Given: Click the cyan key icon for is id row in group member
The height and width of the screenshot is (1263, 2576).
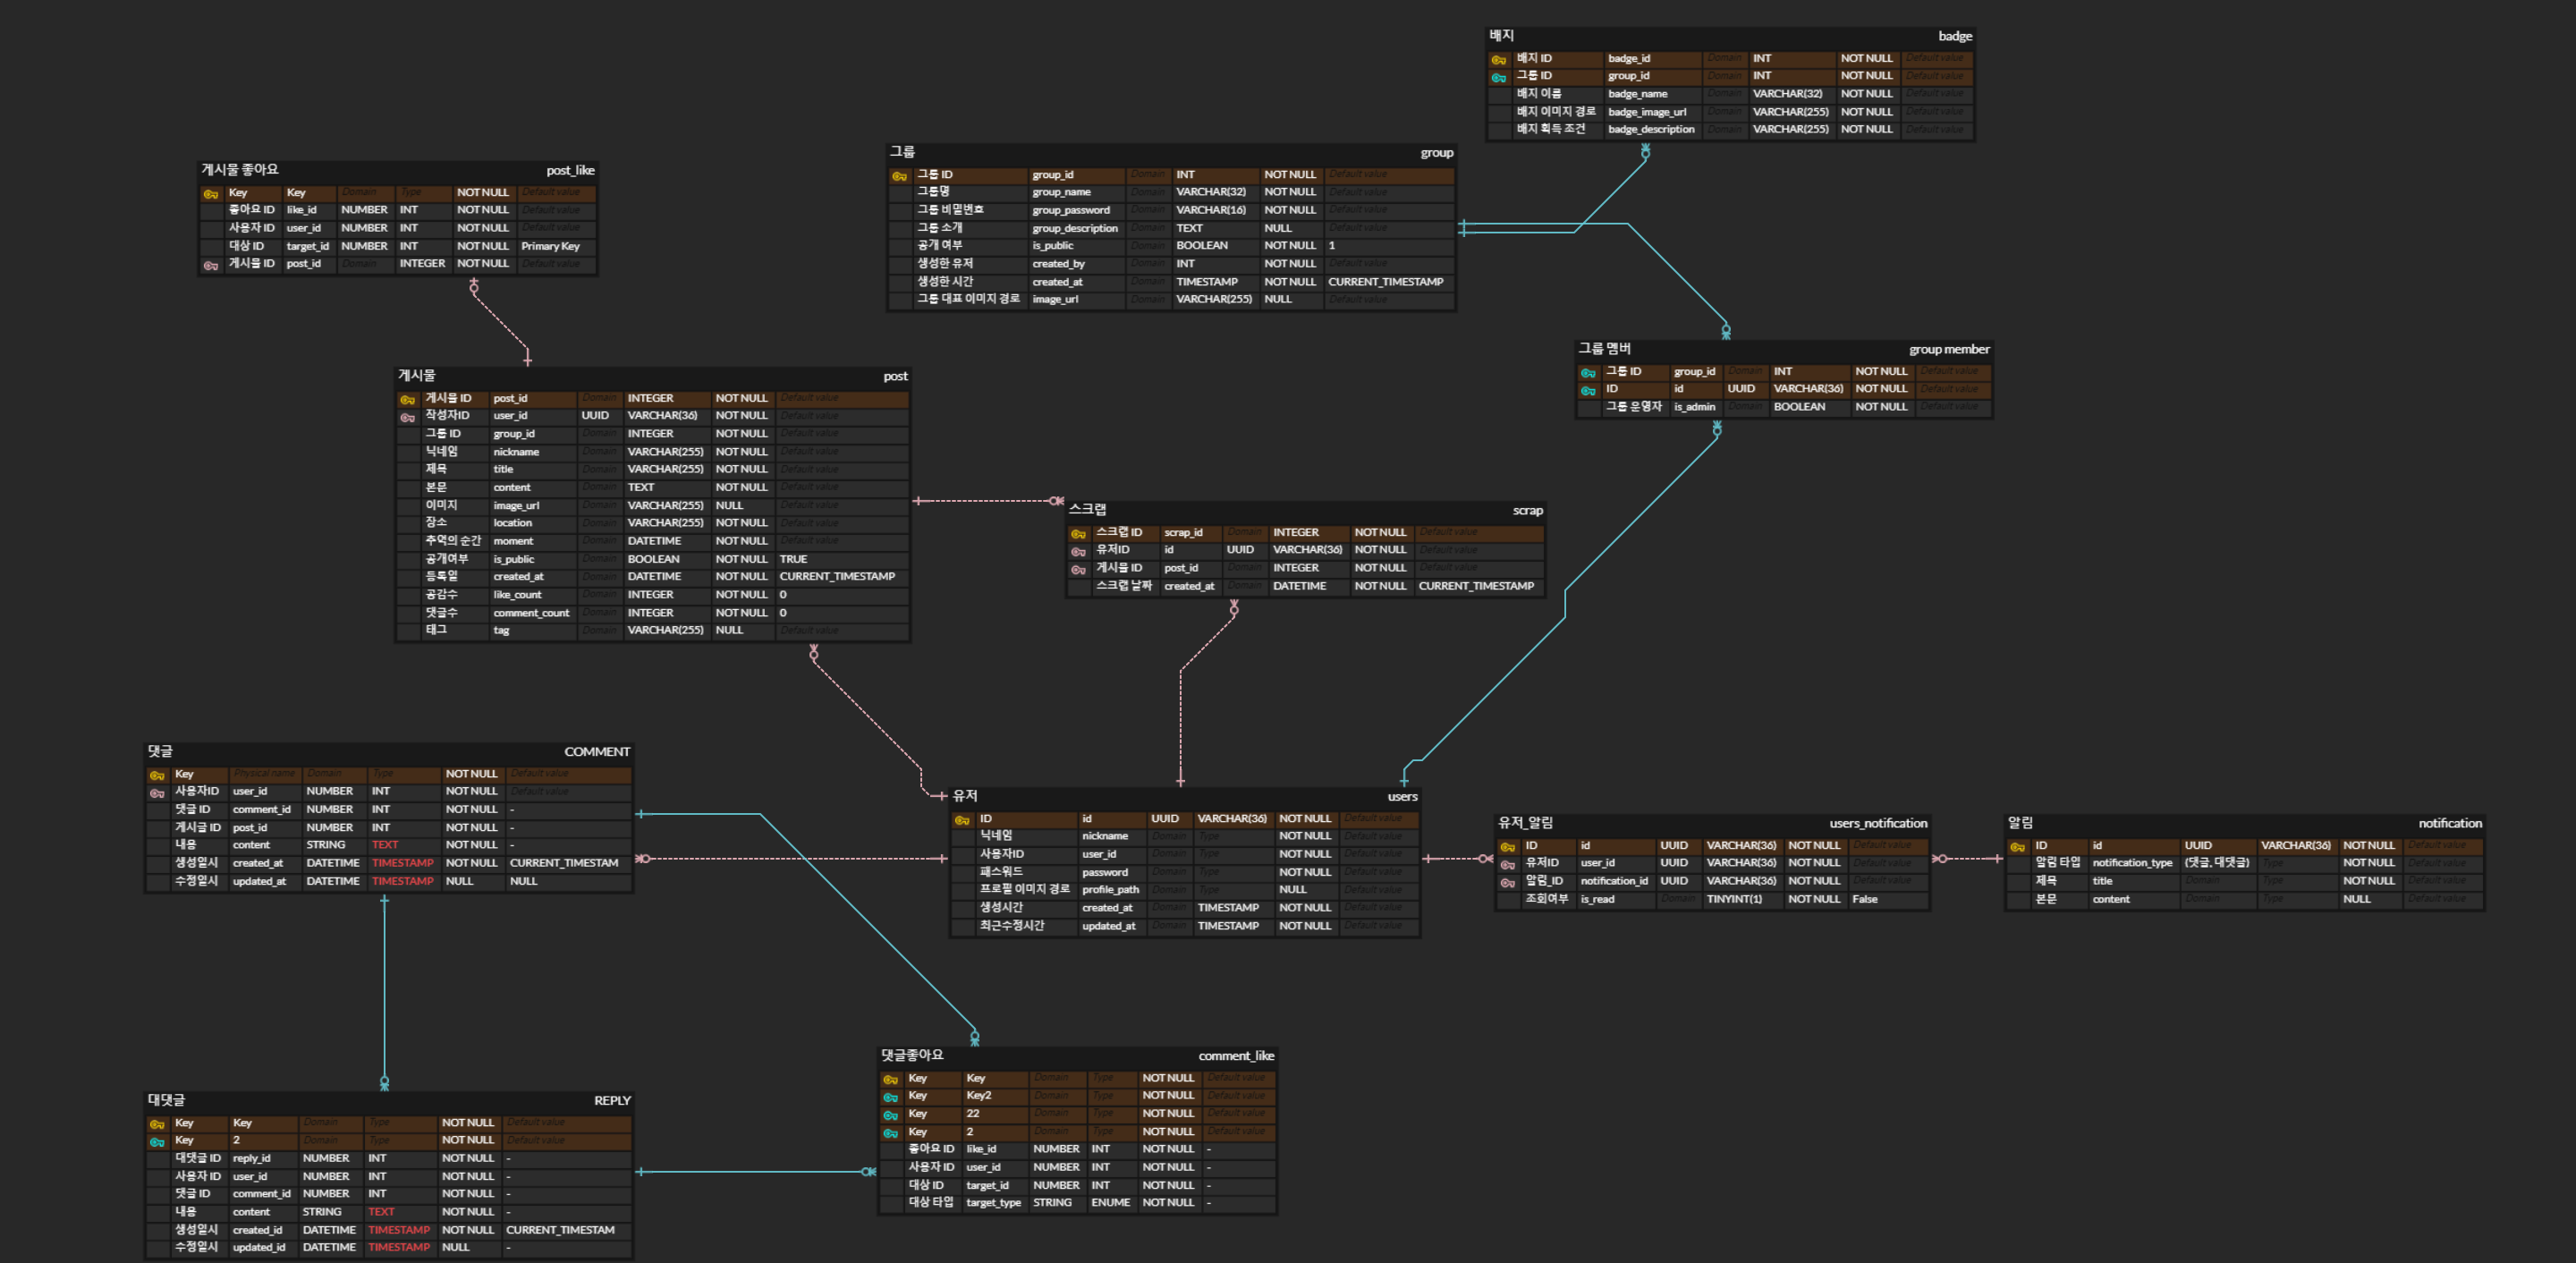Looking at the screenshot, I should coord(1588,391).
